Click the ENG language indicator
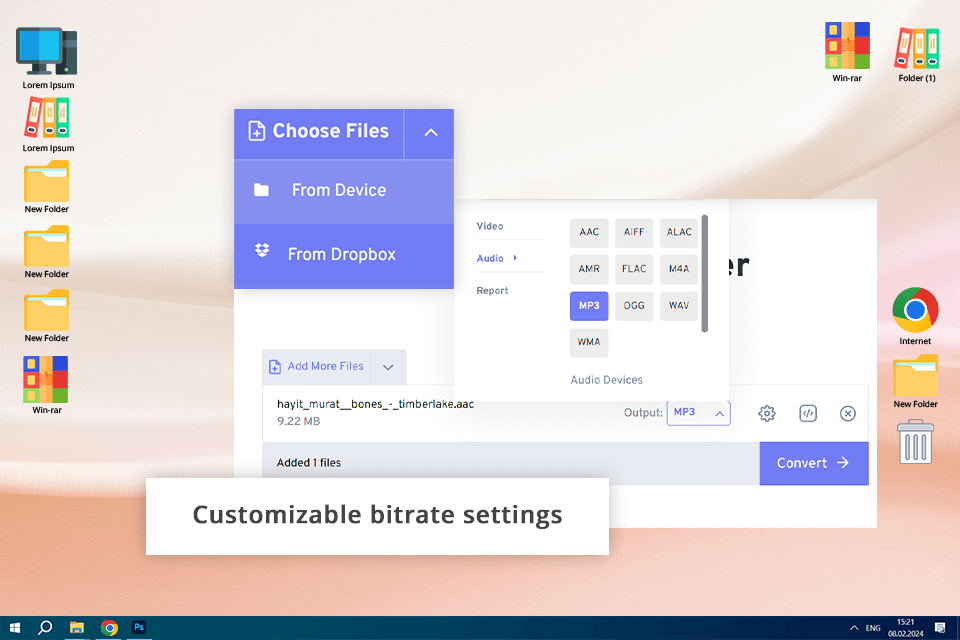 (873, 628)
